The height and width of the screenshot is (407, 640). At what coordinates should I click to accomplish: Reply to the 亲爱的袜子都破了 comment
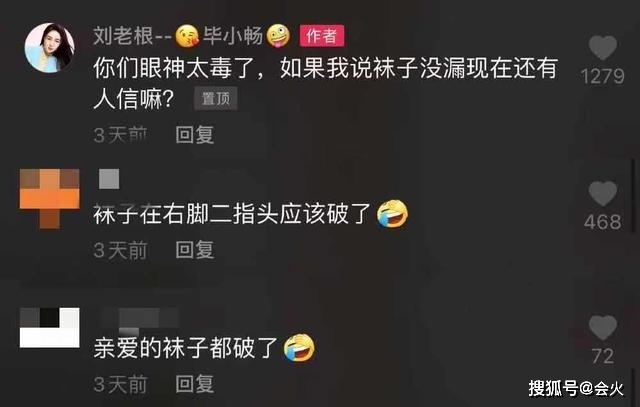point(195,384)
